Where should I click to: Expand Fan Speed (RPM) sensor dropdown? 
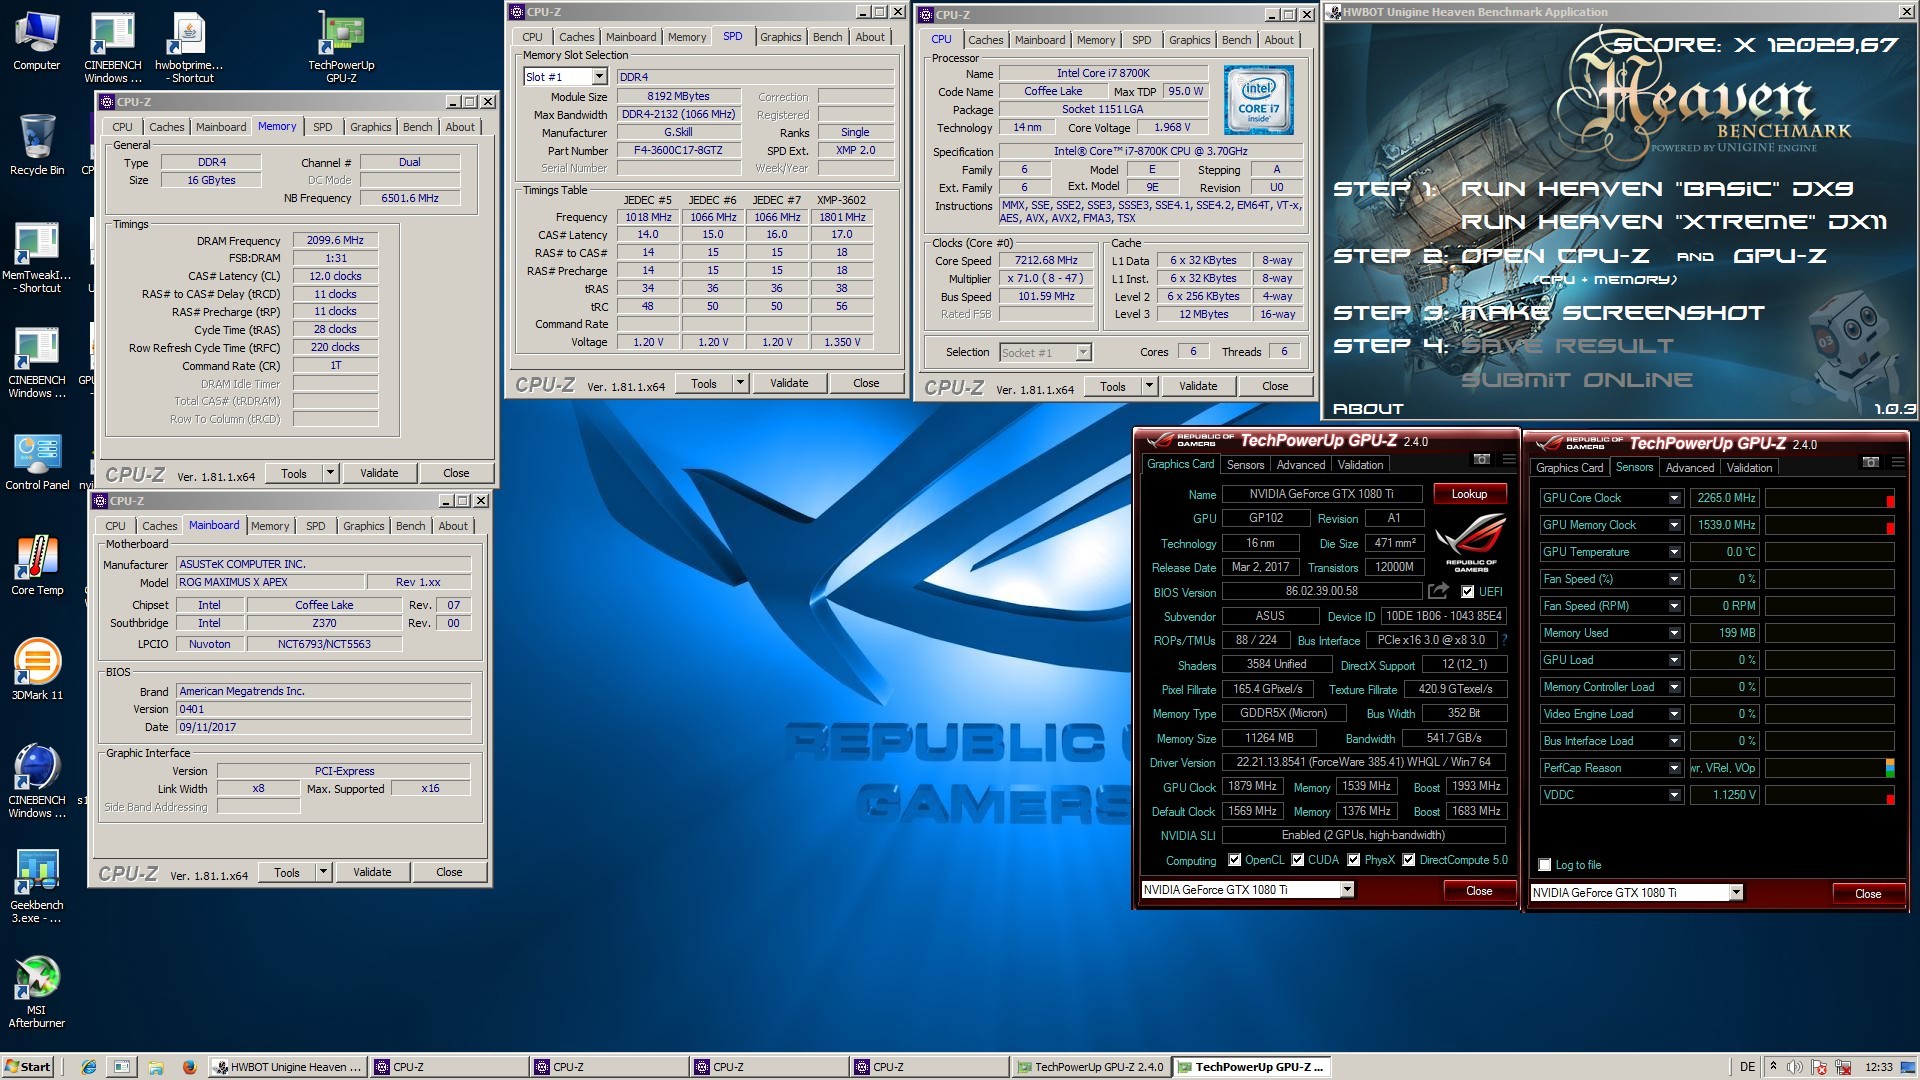pos(1674,606)
